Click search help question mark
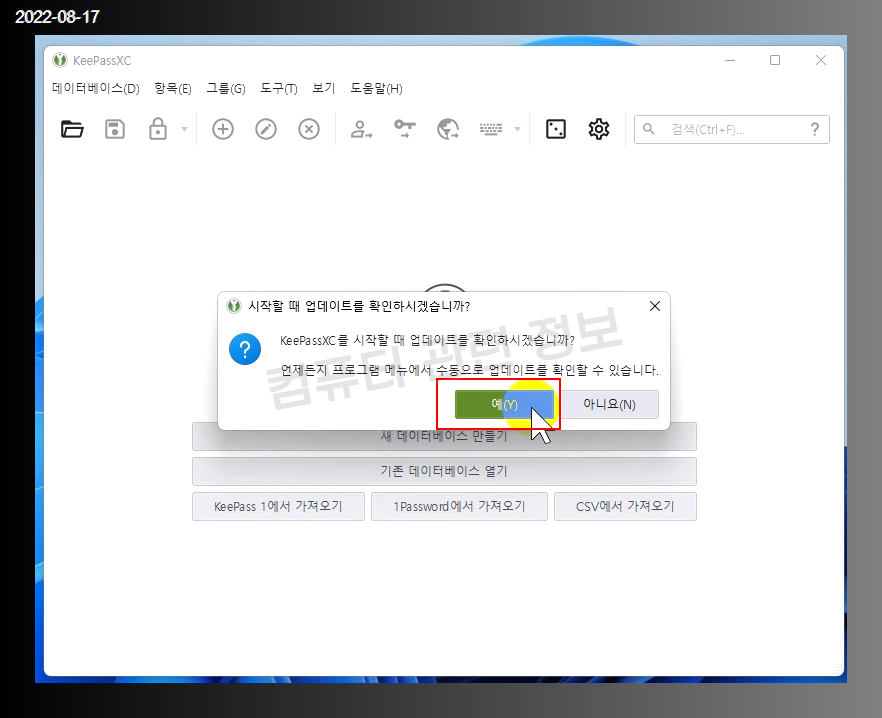882x718 pixels. pos(814,129)
